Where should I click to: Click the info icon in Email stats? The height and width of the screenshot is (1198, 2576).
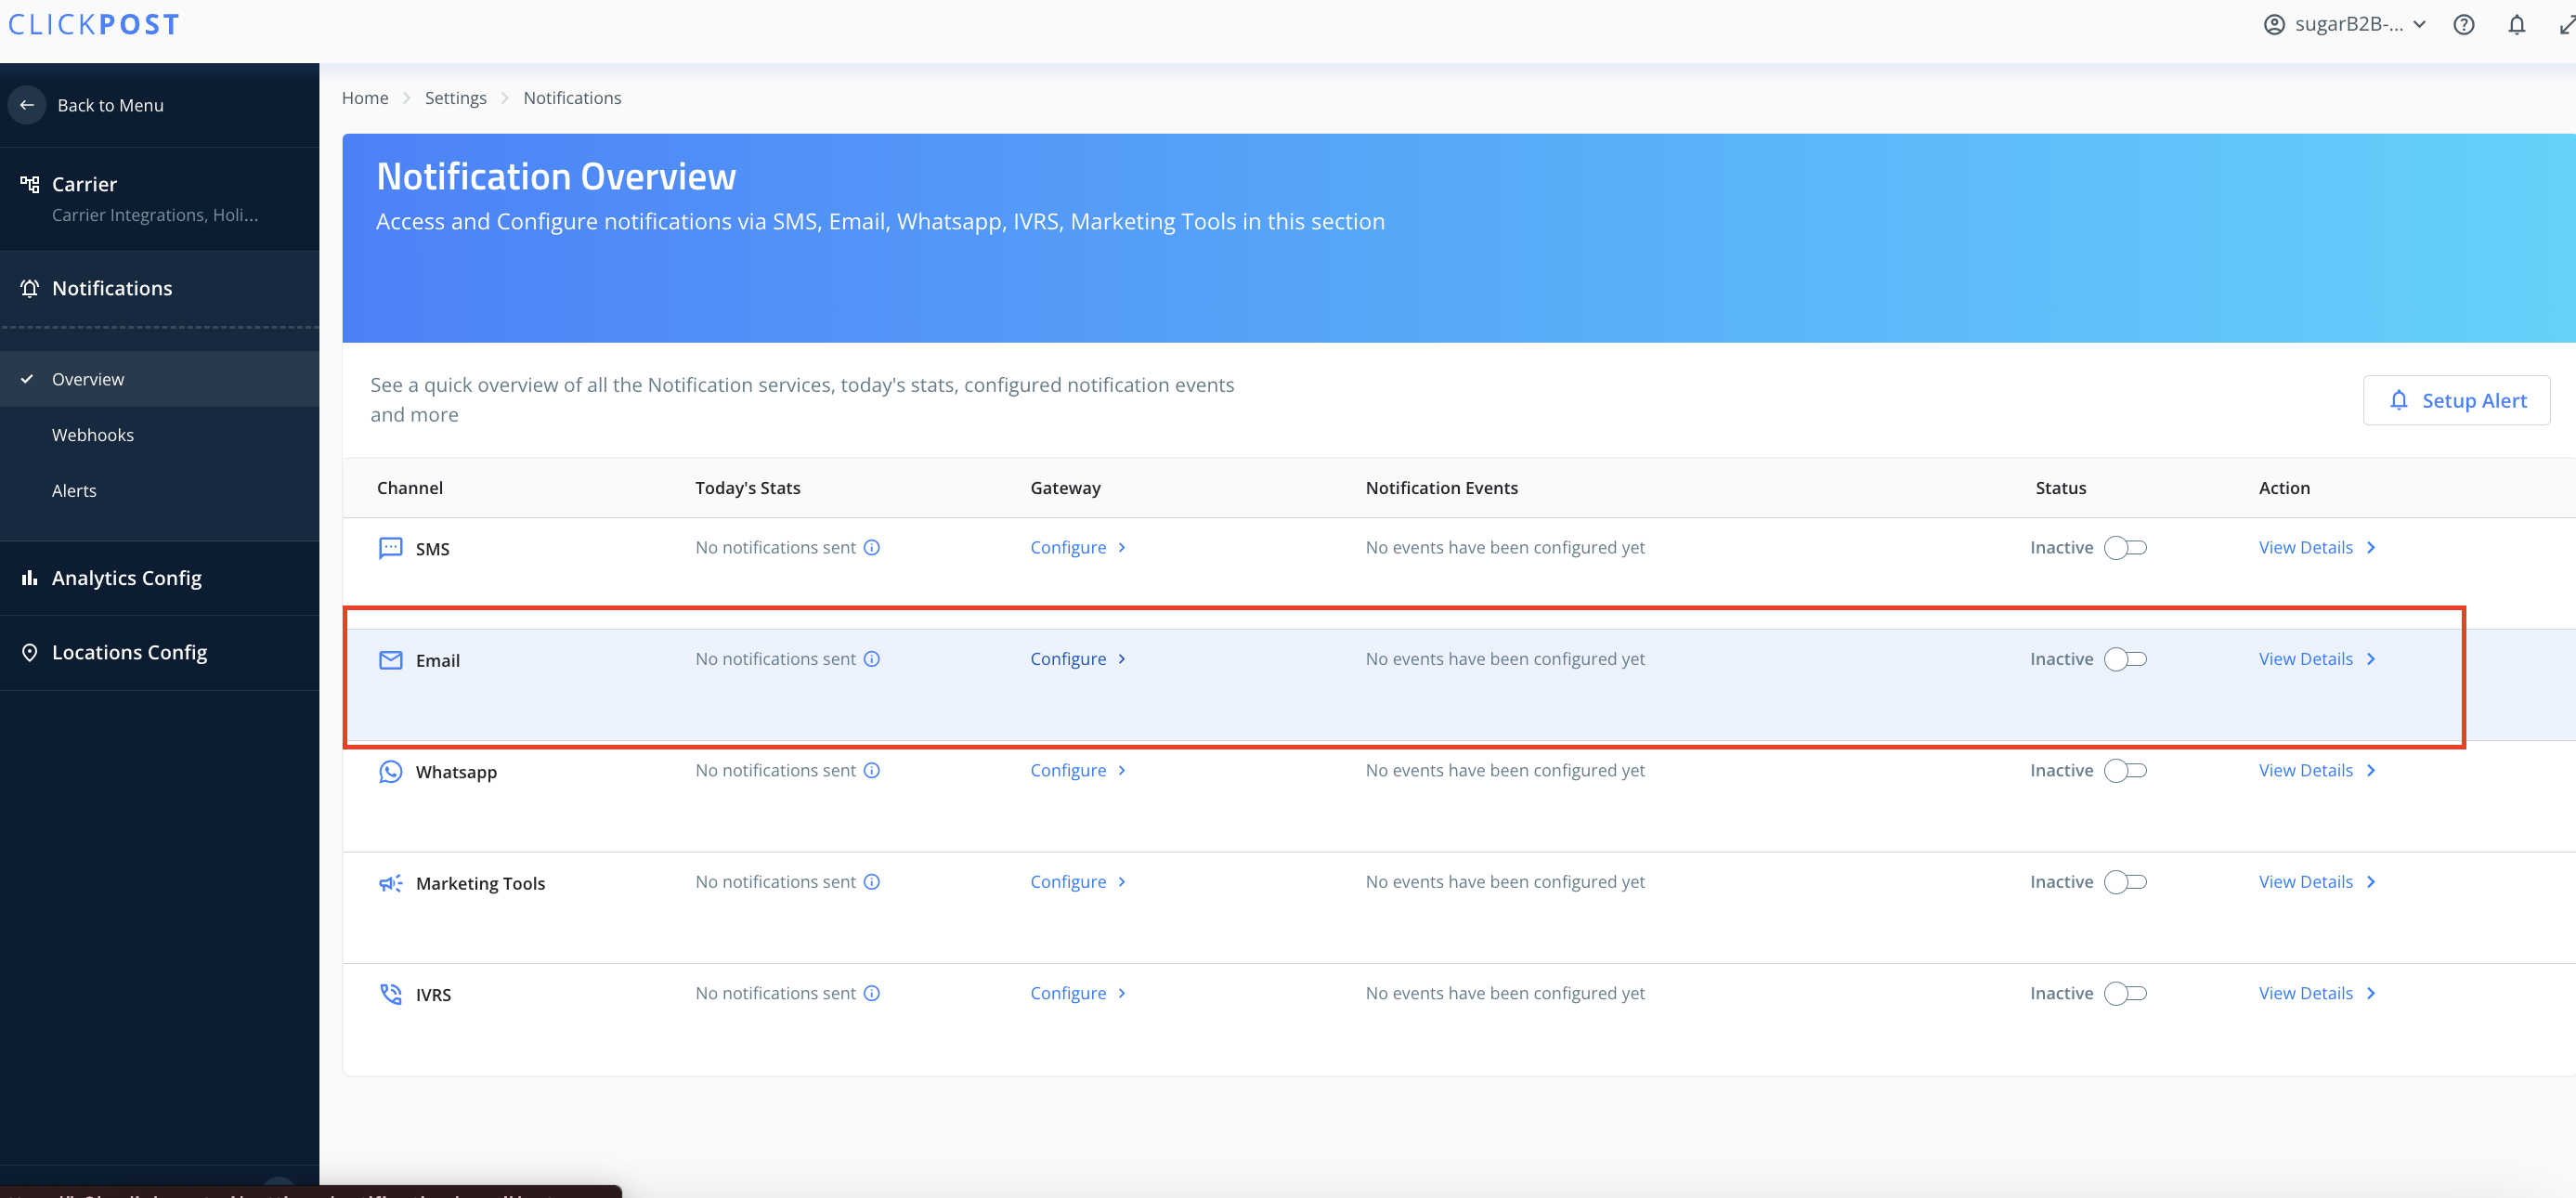coord(872,659)
